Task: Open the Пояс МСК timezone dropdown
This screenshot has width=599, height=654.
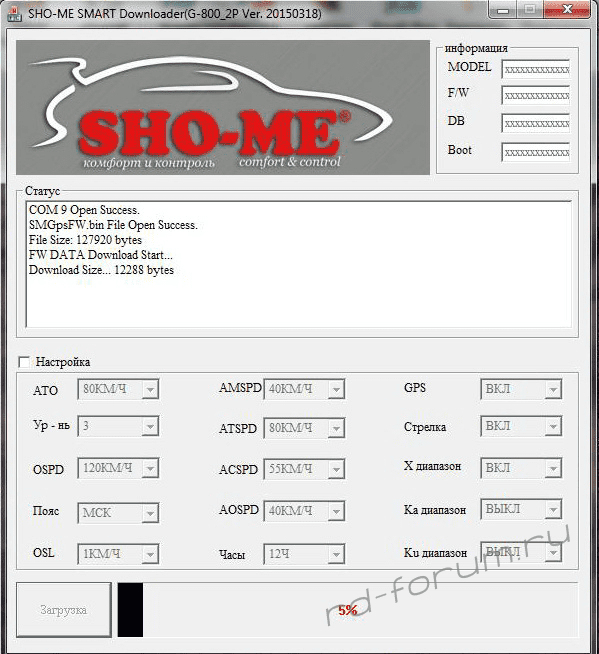Action: (x=118, y=513)
